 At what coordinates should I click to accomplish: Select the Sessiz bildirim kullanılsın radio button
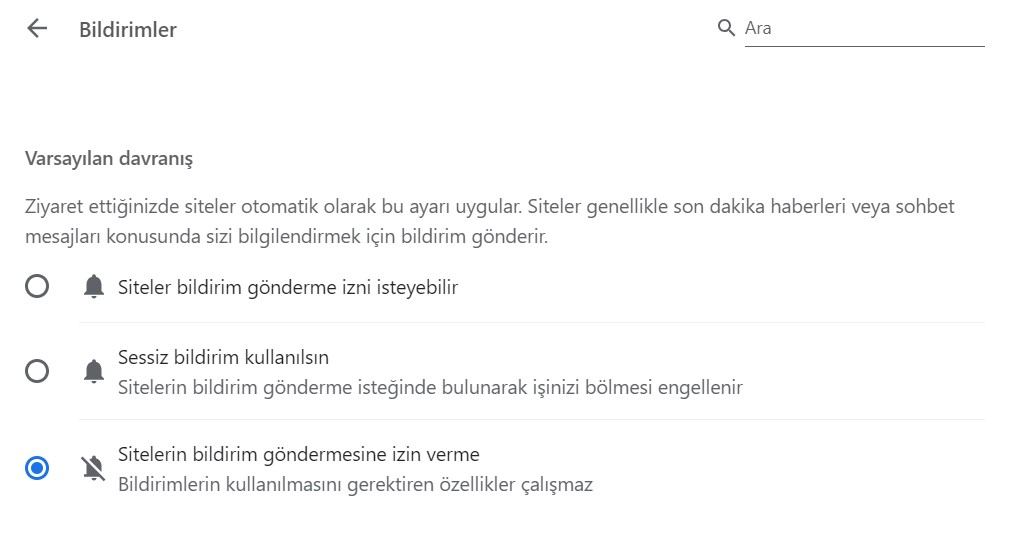37,371
